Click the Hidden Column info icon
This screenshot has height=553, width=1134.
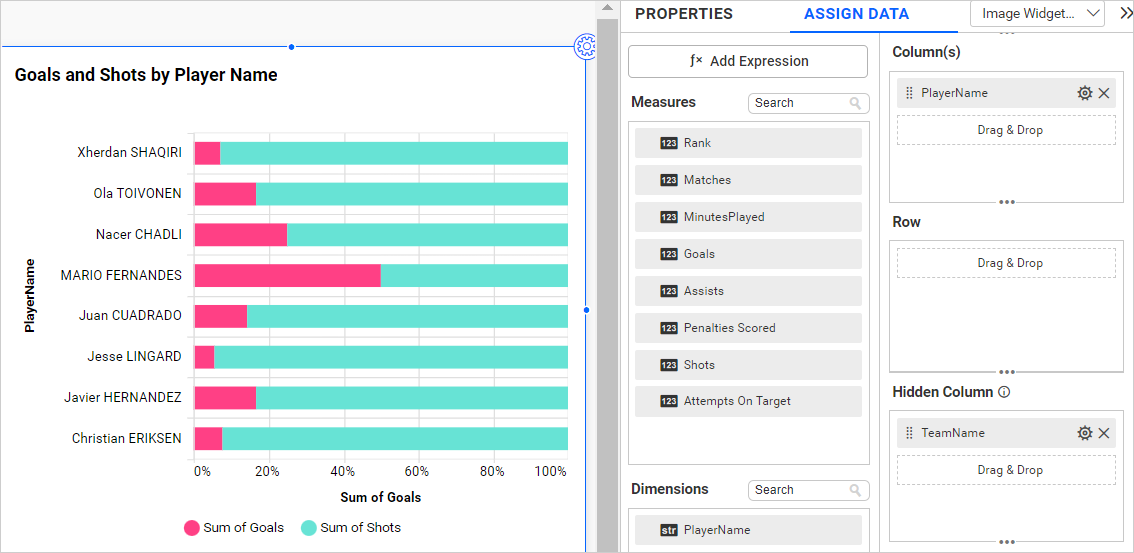point(1004,392)
